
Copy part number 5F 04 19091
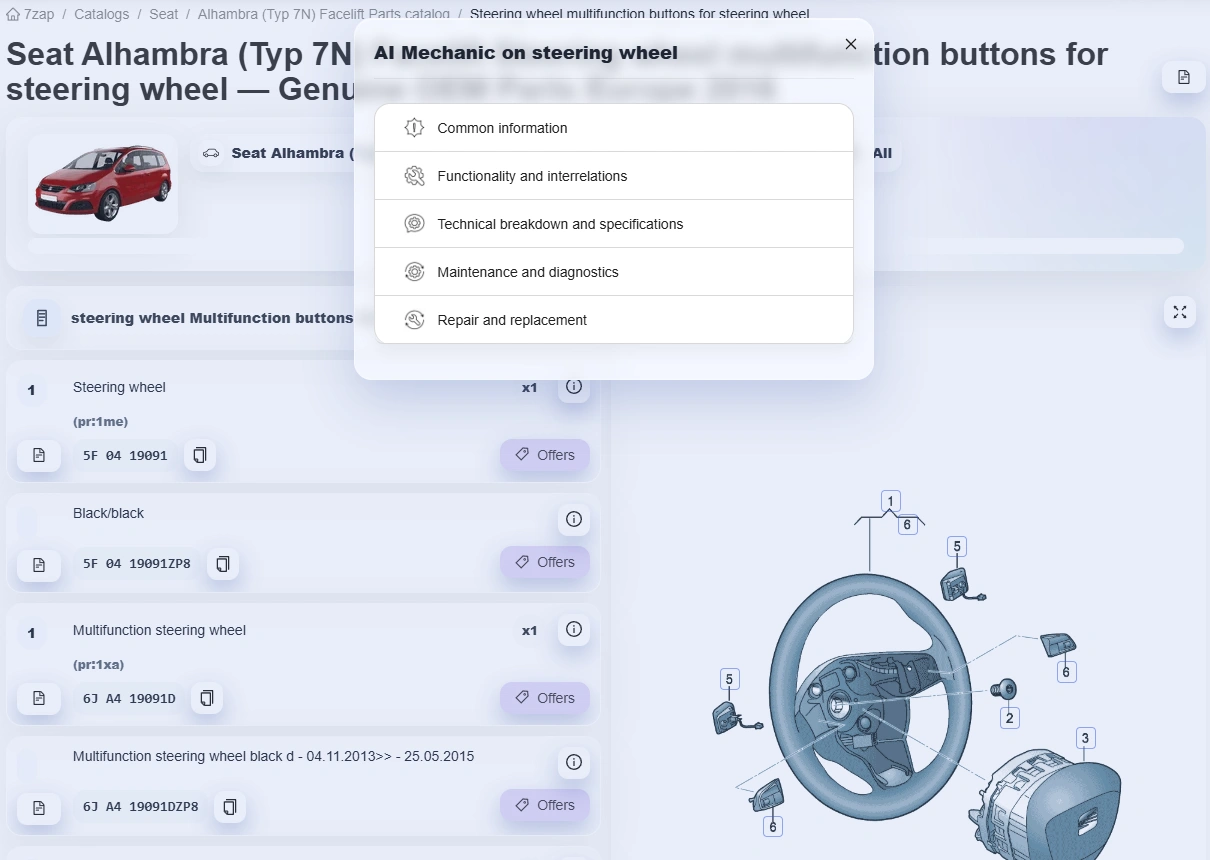[200, 455]
